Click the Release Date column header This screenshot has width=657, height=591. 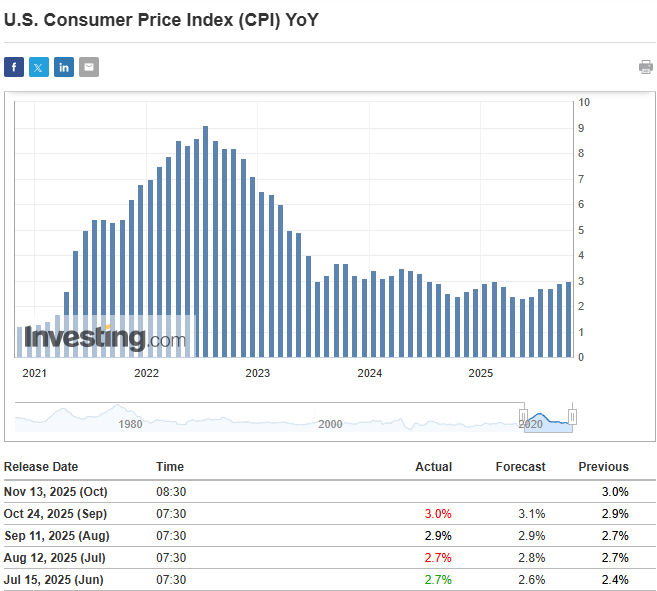(x=41, y=467)
